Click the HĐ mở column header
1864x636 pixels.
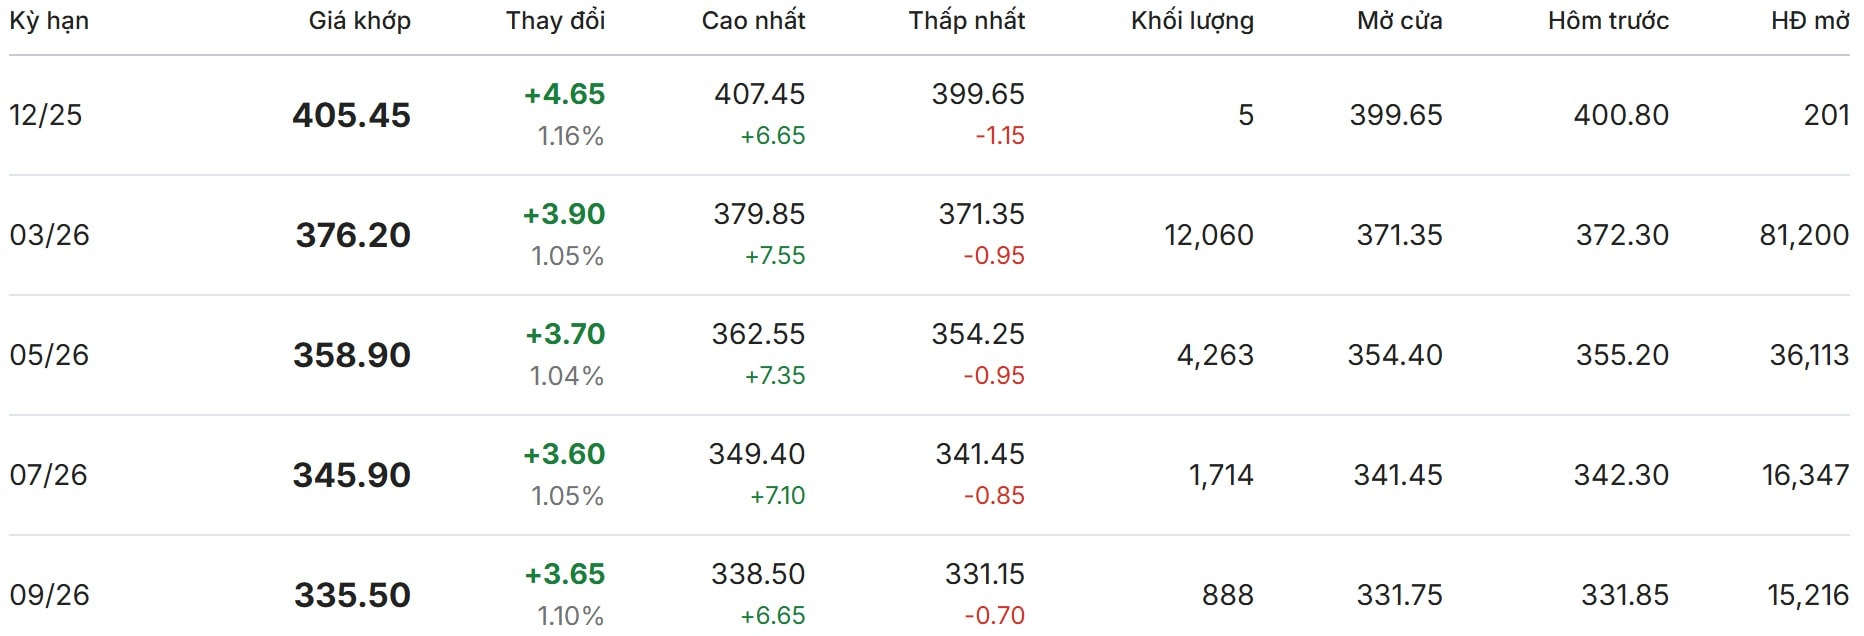pos(1809,21)
